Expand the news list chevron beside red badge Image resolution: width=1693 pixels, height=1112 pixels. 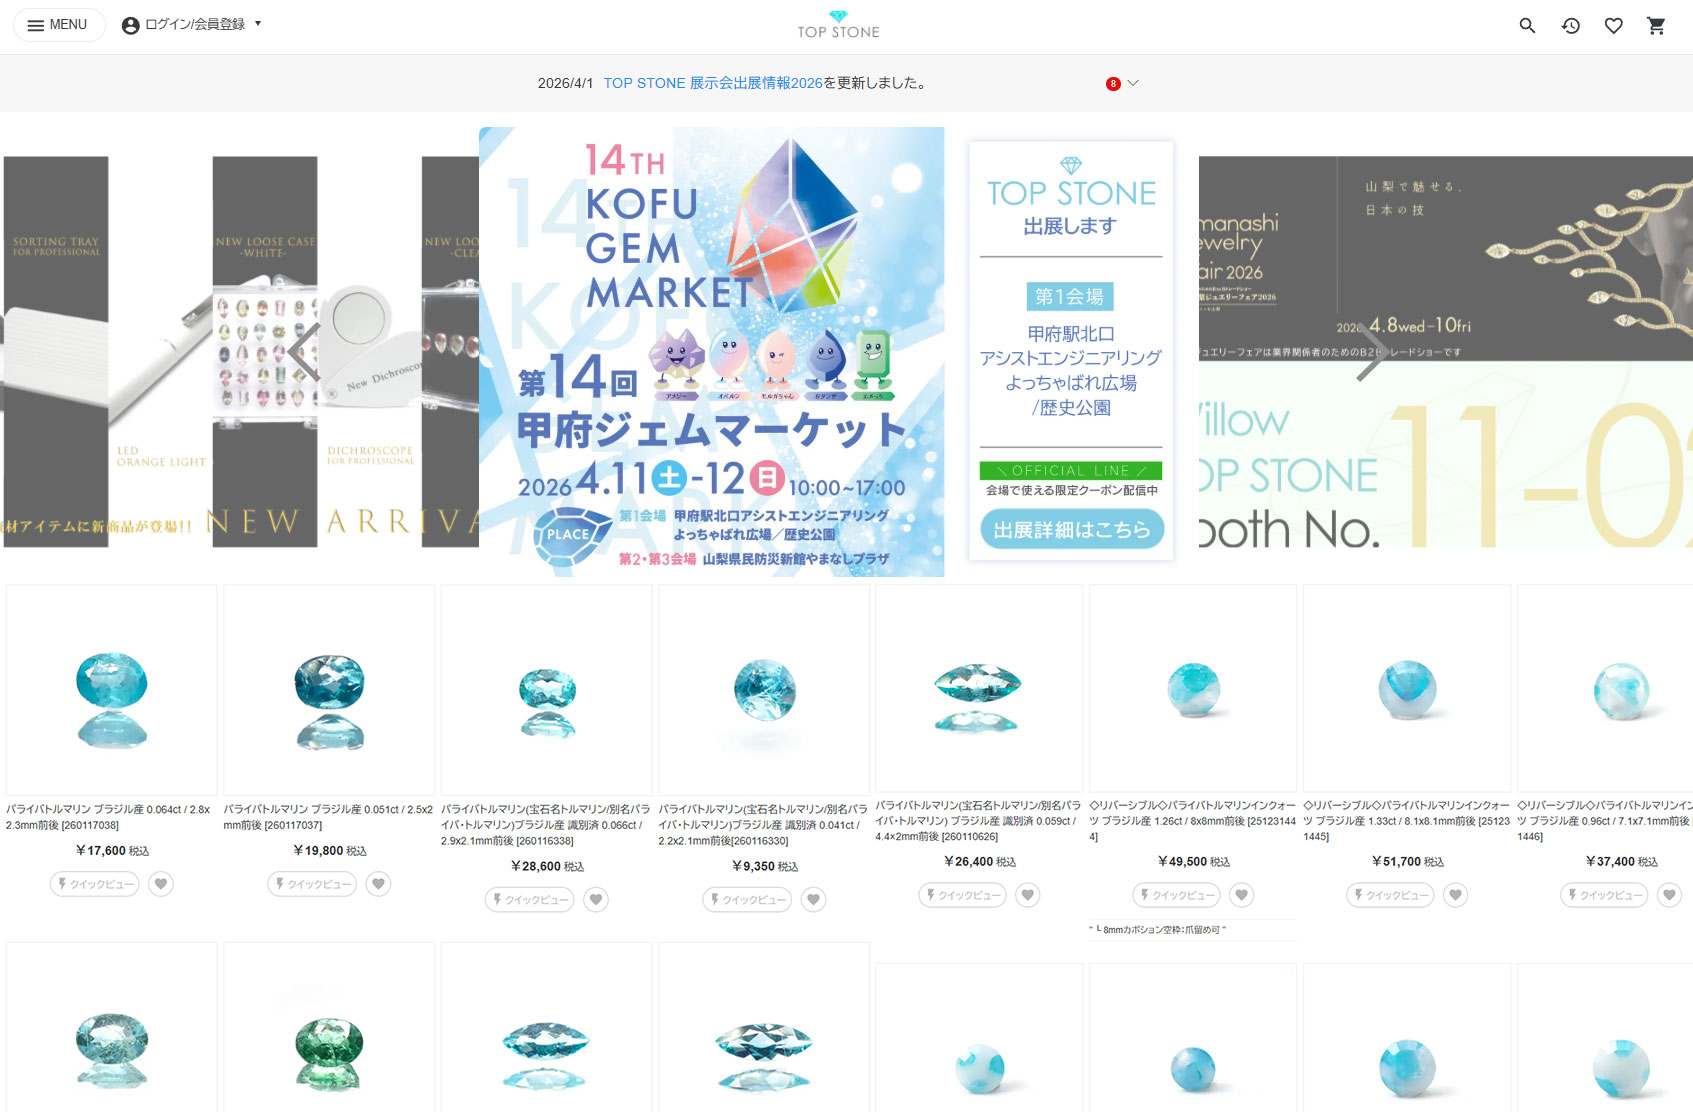1133,84
